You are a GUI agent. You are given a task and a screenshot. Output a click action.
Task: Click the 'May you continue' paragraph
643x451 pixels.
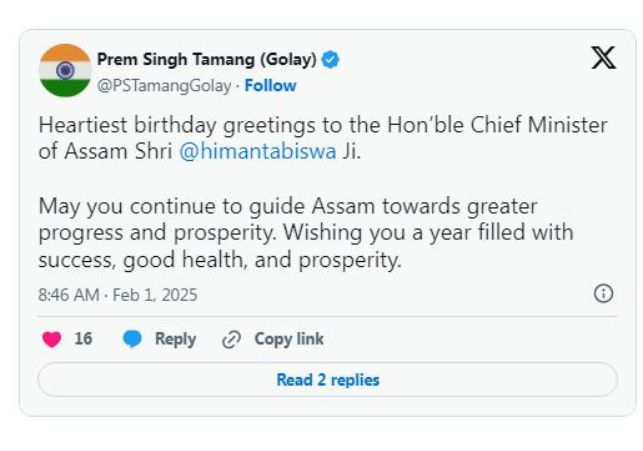(306, 233)
